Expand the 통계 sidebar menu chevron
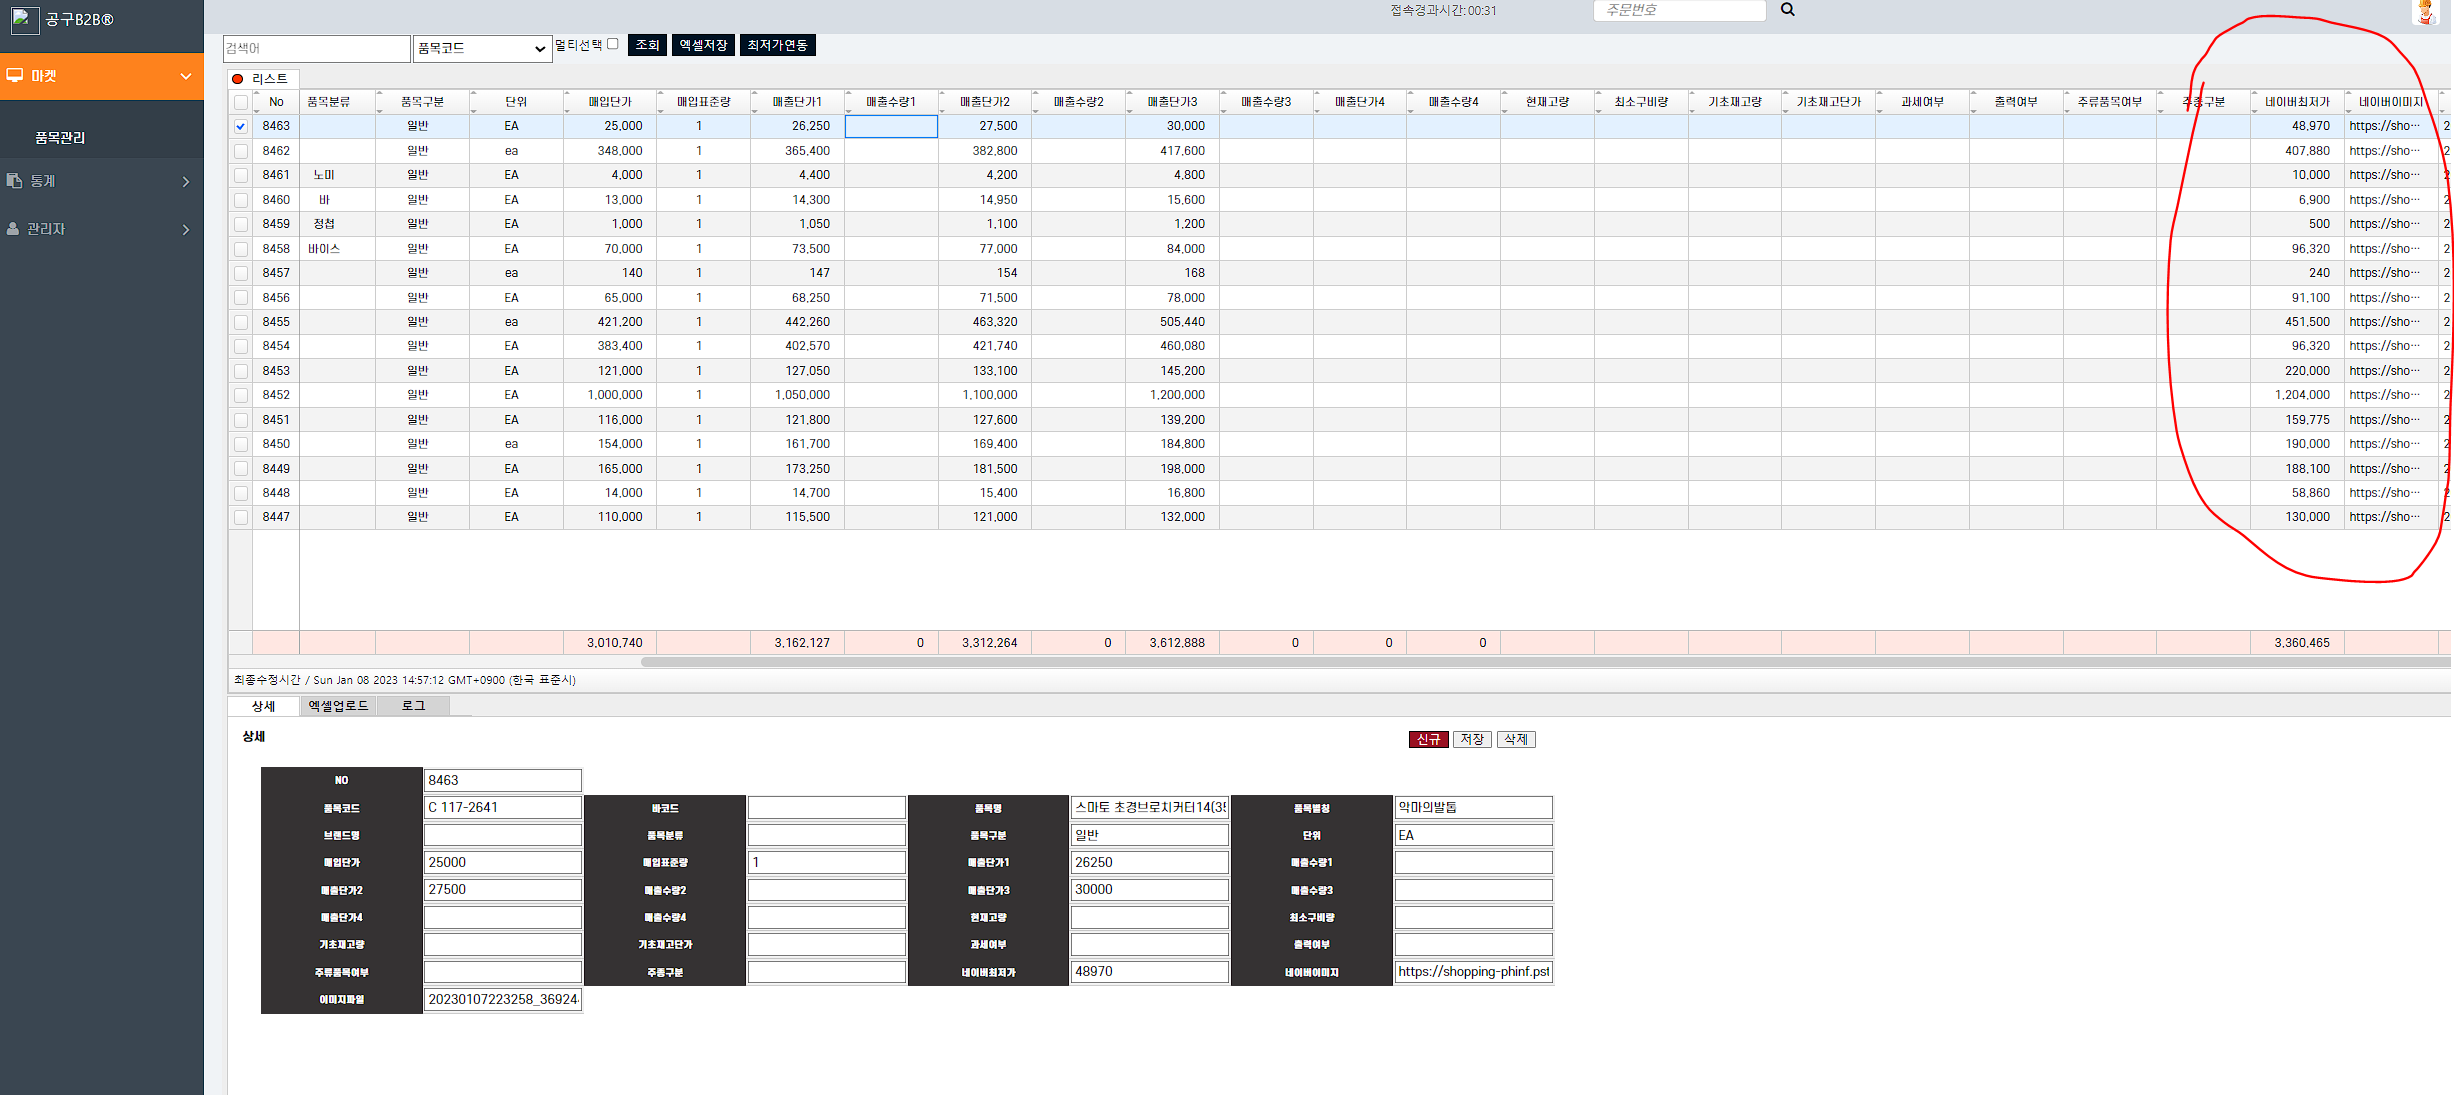The width and height of the screenshot is (2454, 1095). (x=186, y=181)
